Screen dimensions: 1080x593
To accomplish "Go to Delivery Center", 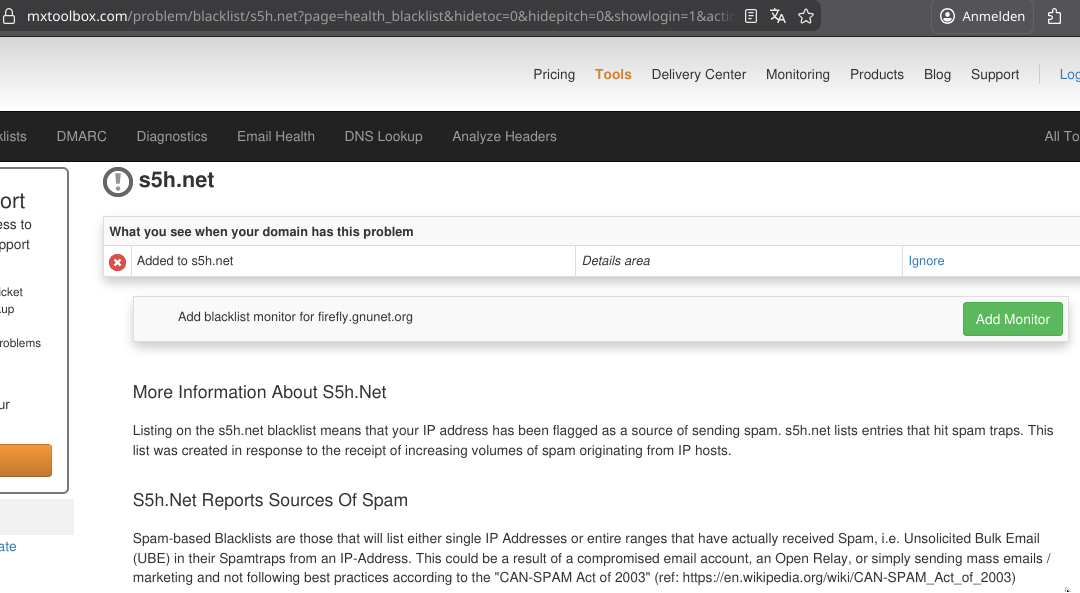I will [x=699, y=74].
